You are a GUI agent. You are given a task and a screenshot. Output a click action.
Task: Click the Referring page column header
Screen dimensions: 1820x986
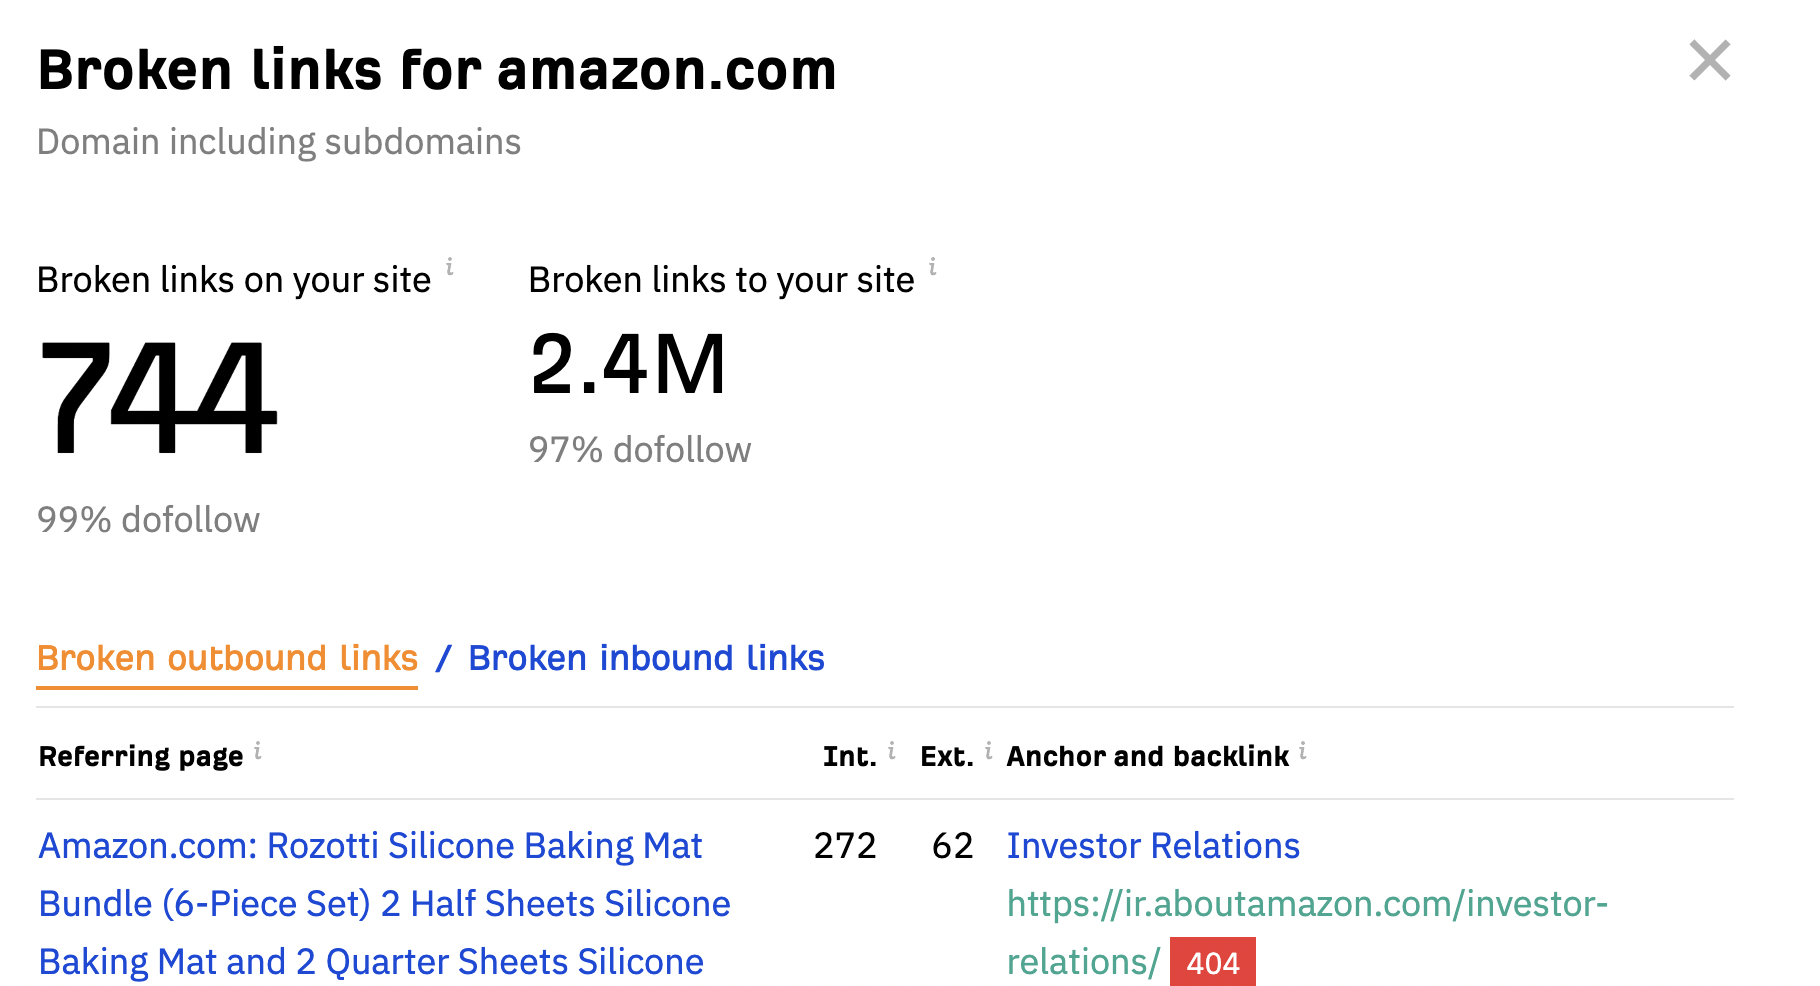click(141, 756)
